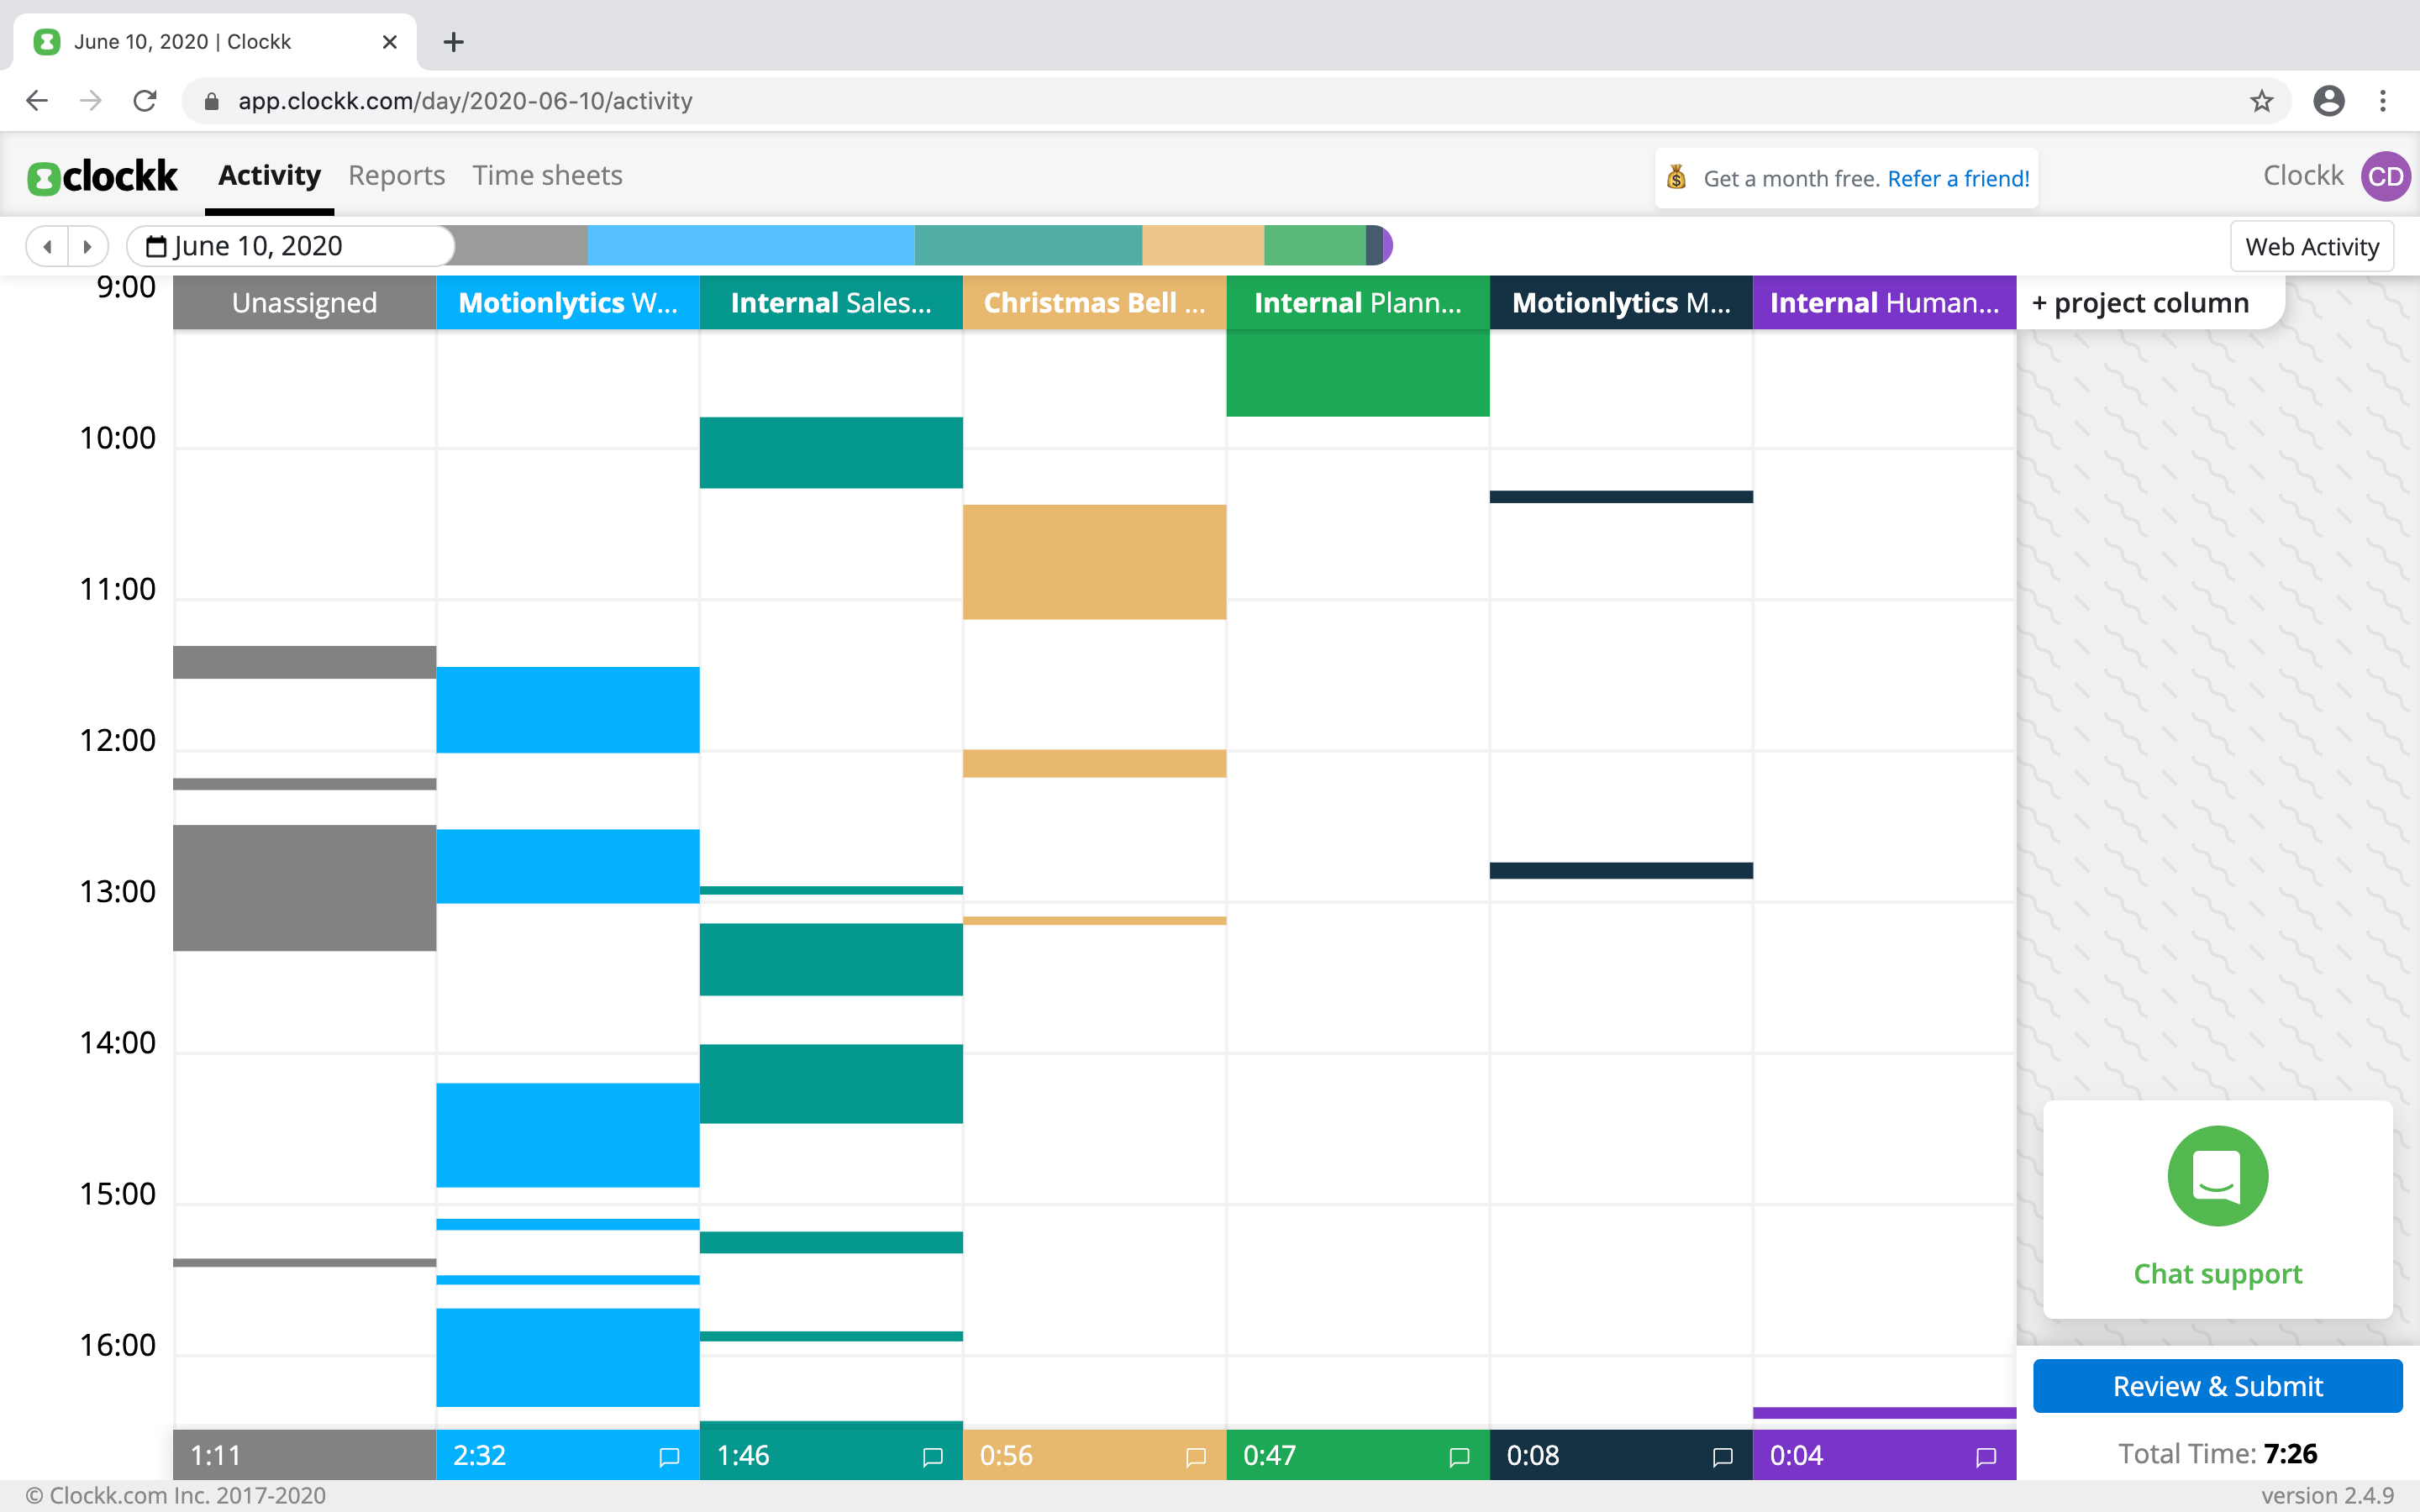Click the Clockk account name
Image resolution: width=2420 pixels, height=1512 pixels.
[2303, 176]
